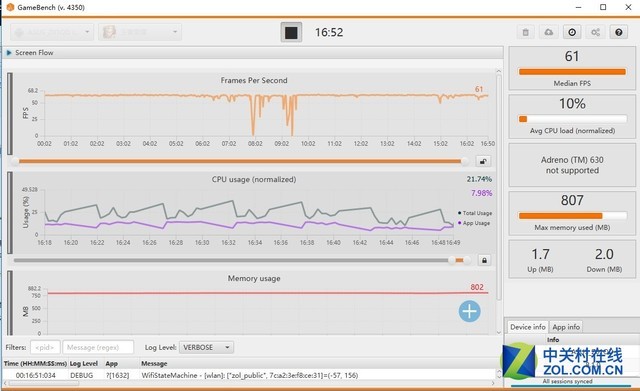Click the DEBUG log level cell
This screenshot has height=391, width=640.
82,375
